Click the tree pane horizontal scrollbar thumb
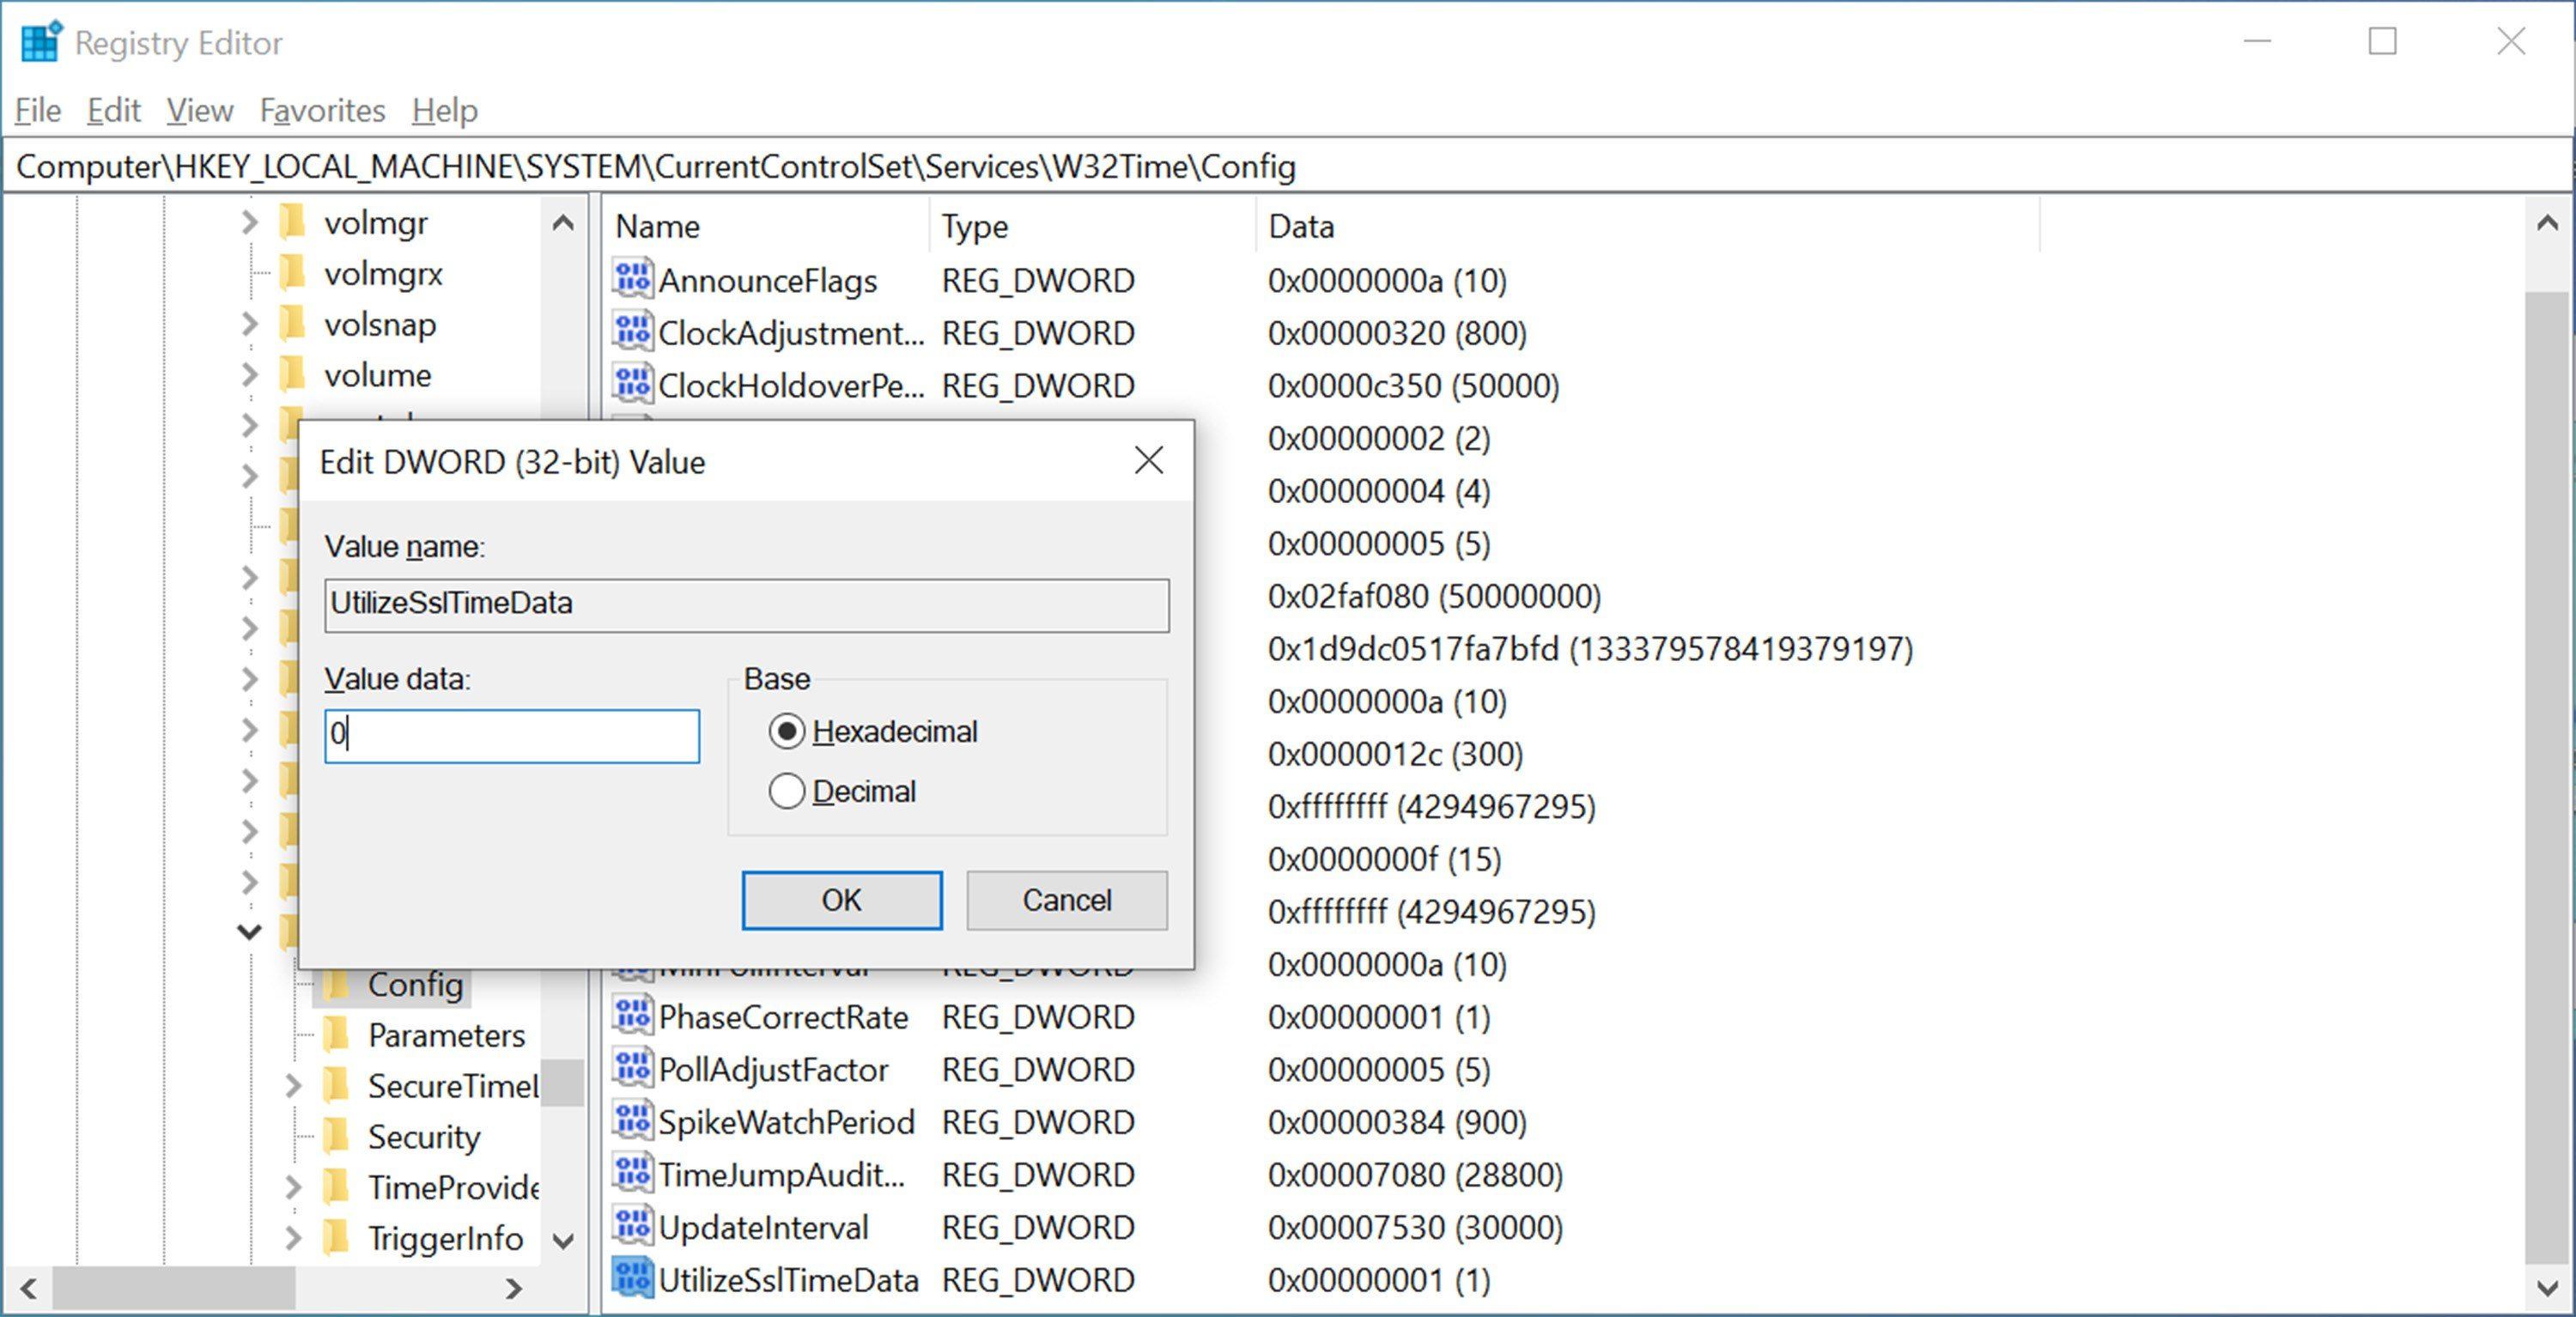Image resolution: width=2576 pixels, height=1317 pixels. pyautogui.click(x=174, y=1288)
